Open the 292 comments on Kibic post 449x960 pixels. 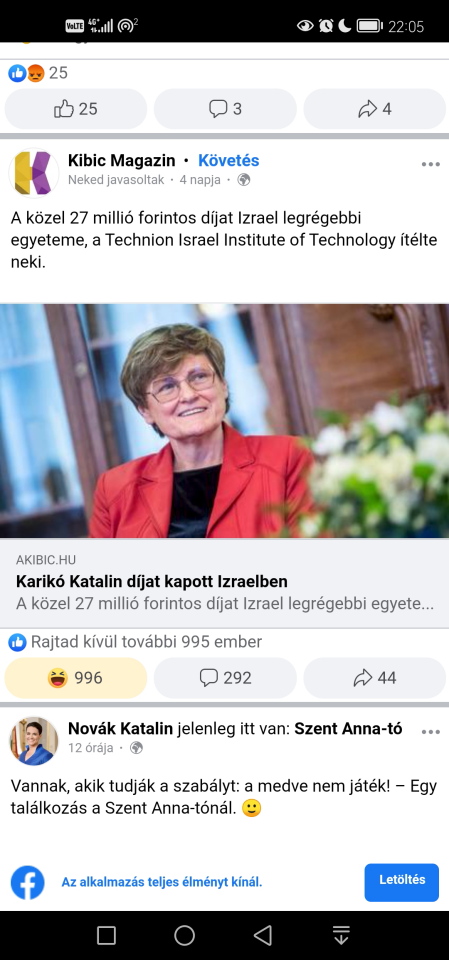[x=225, y=678]
